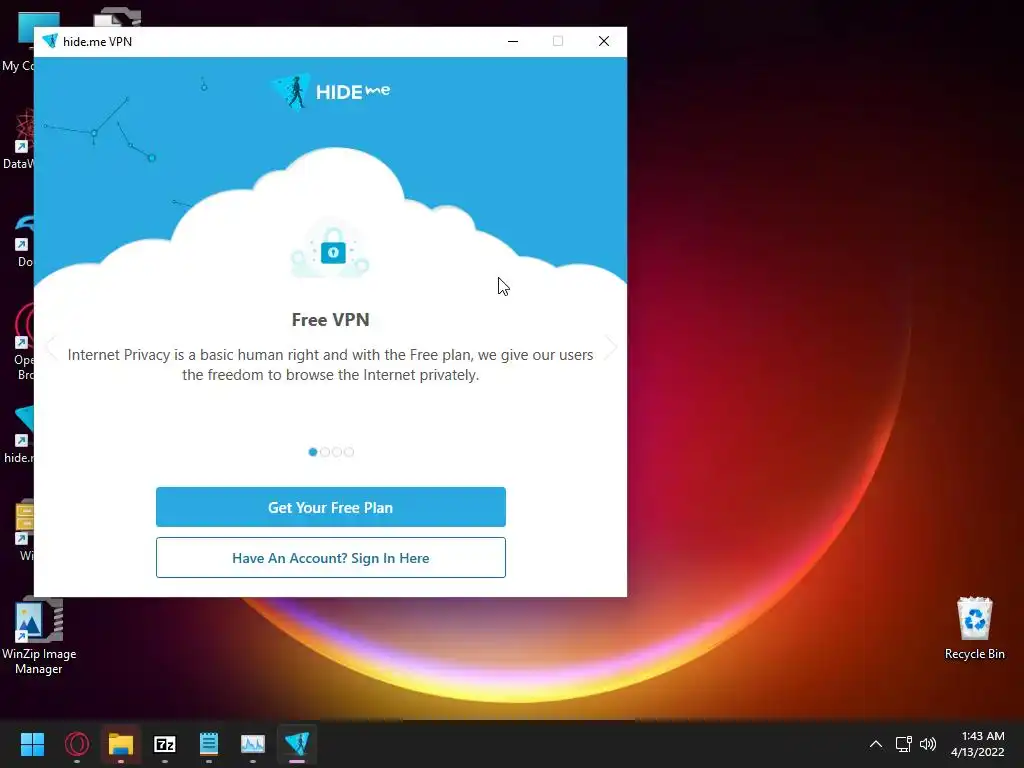Click the Get Your Free Plan button
The height and width of the screenshot is (768, 1024).
tap(330, 507)
